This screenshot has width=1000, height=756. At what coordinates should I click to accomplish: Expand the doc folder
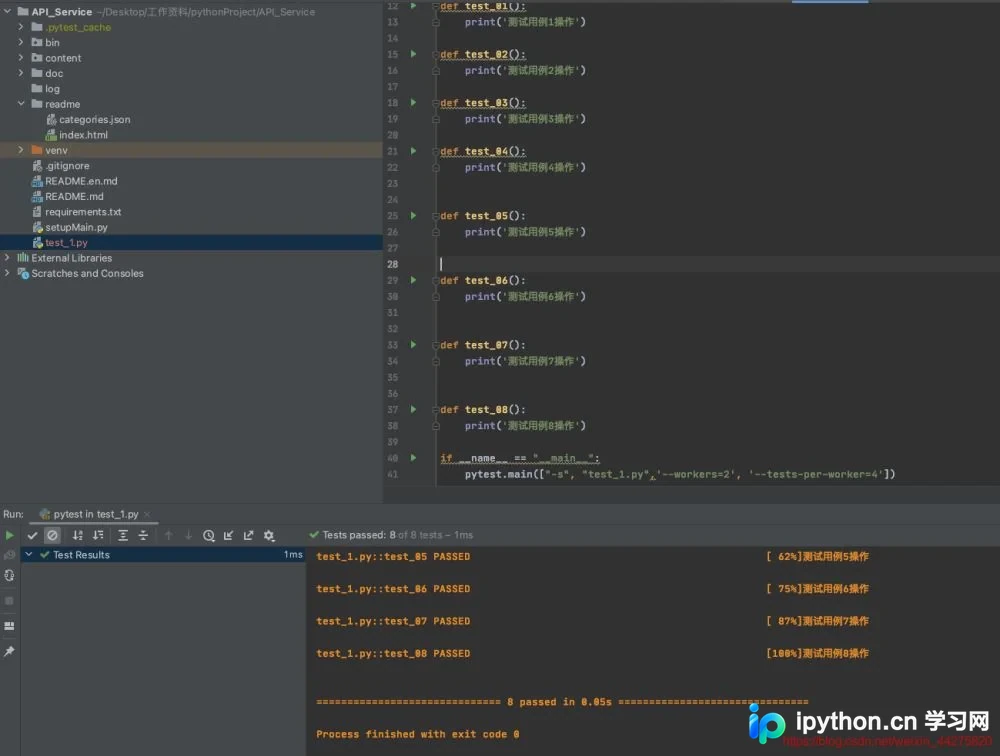21,73
